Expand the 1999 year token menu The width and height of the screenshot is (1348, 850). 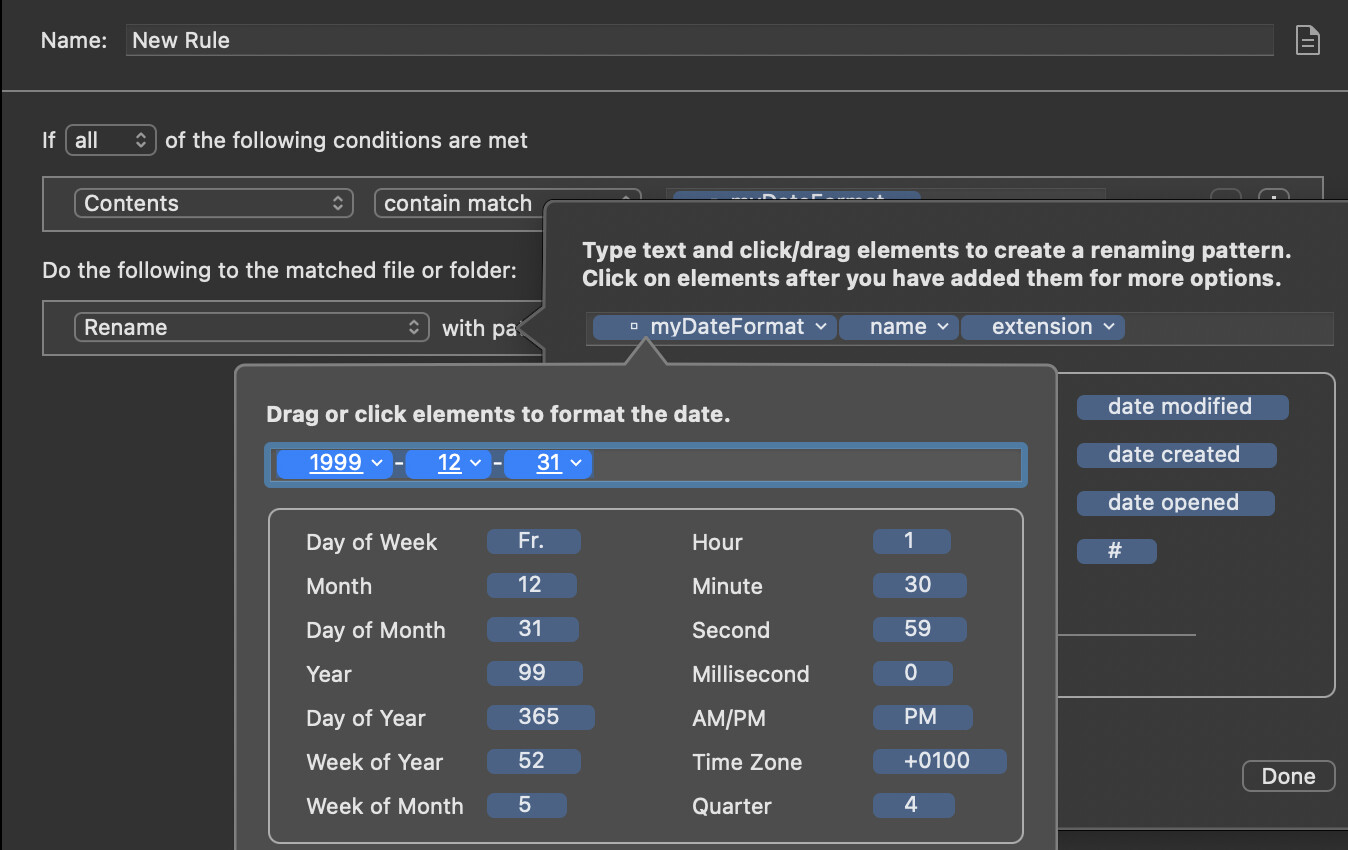(x=377, y=464)
